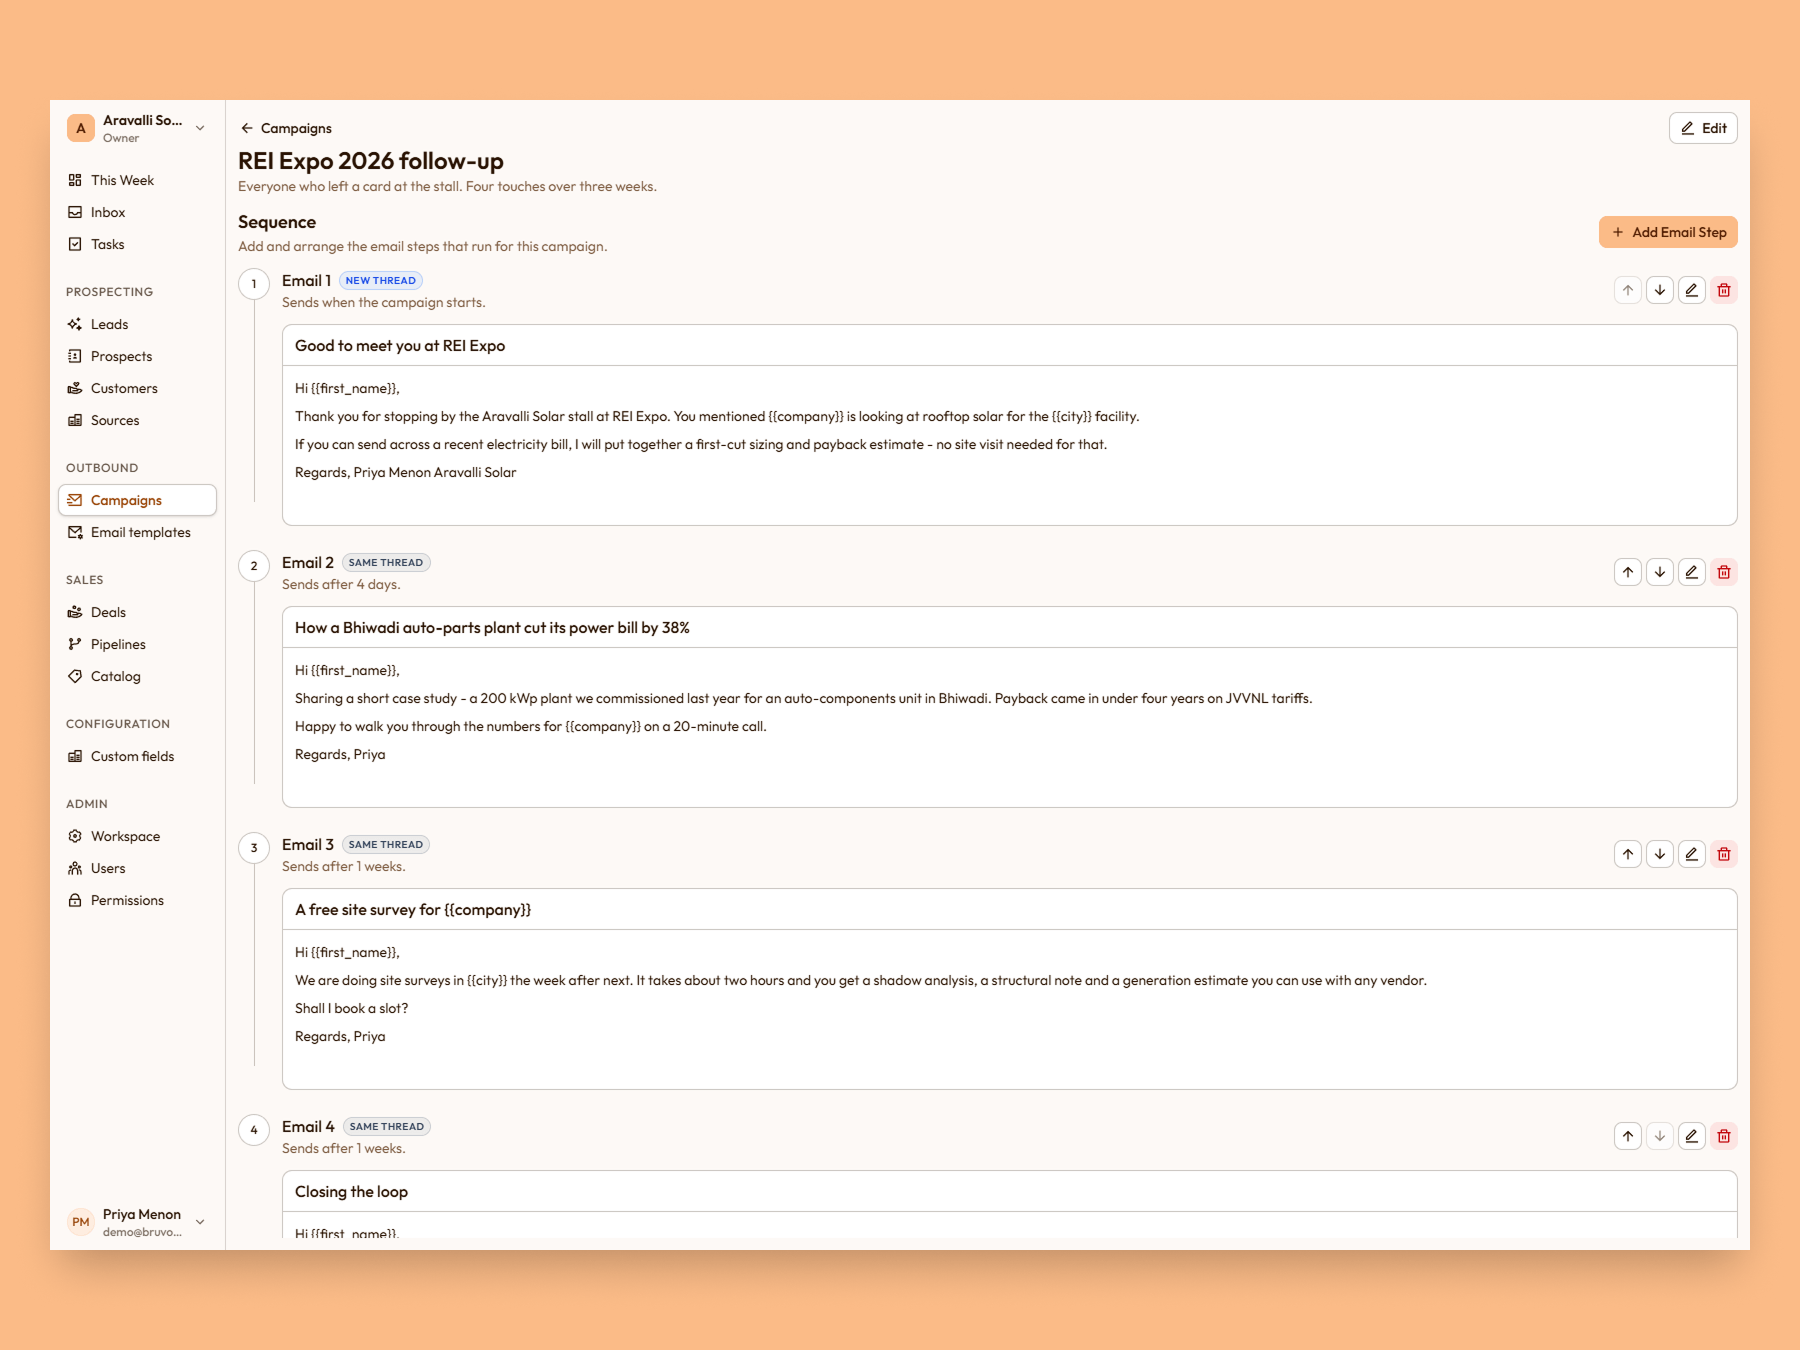
Task: Open Leads under Prospecting
Action: point(138,324)
